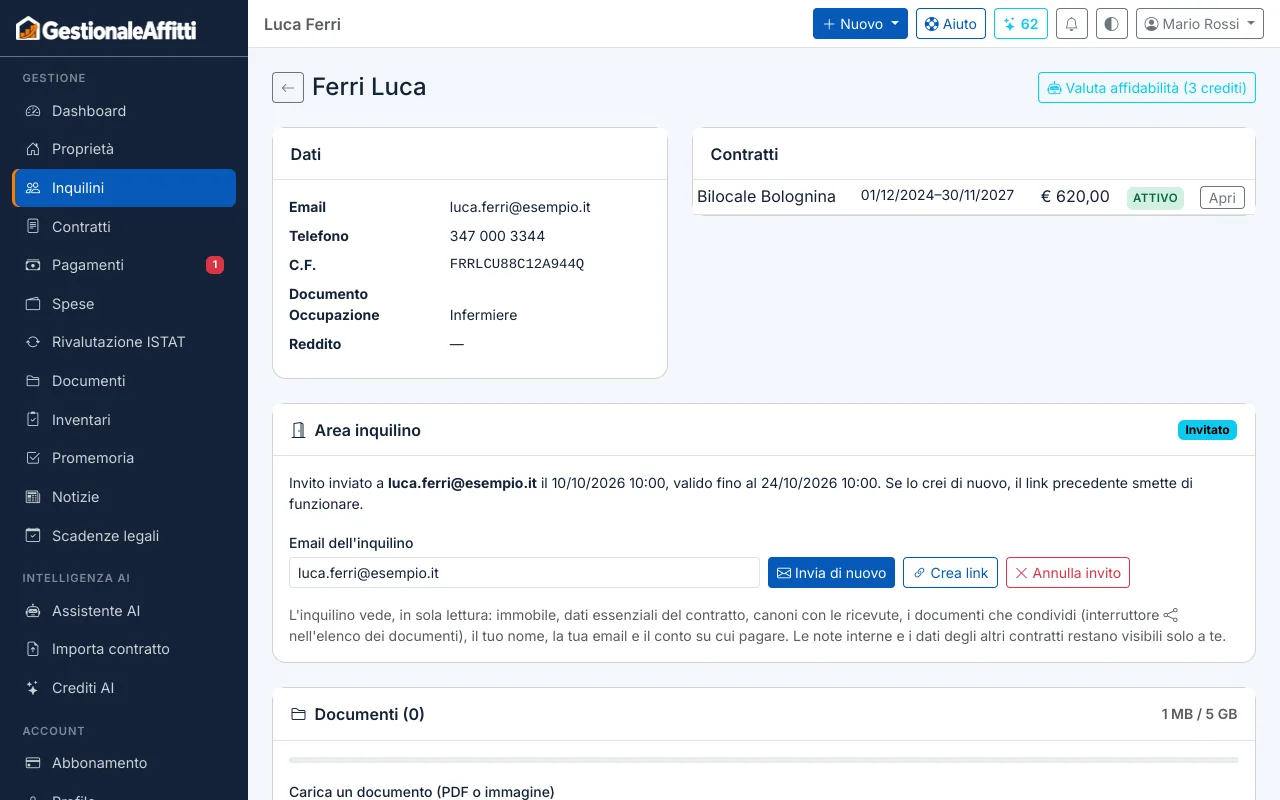
Task: Click Annulla invito button
Action: 1068,573
